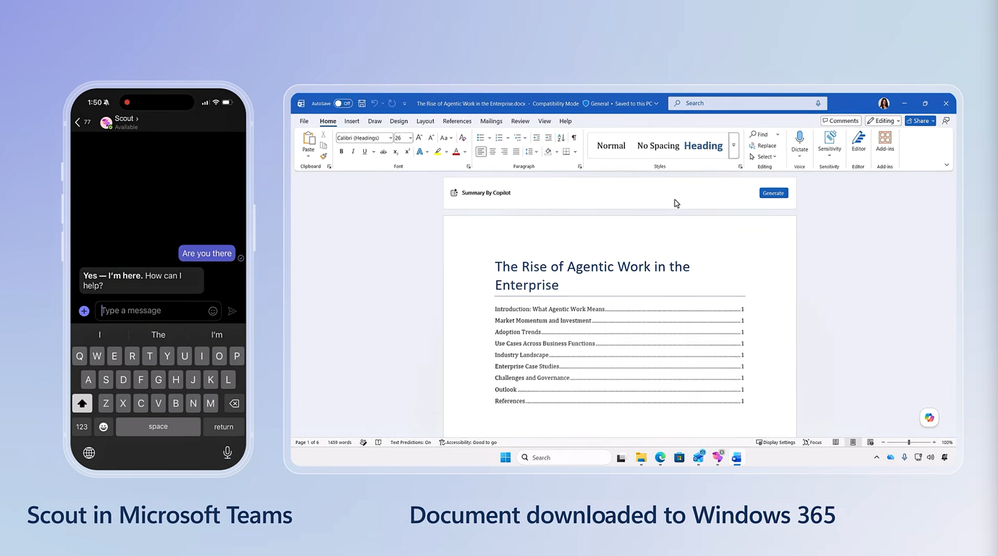Show paragraph marks with the pilcrow icon

[x=573, y=137]
